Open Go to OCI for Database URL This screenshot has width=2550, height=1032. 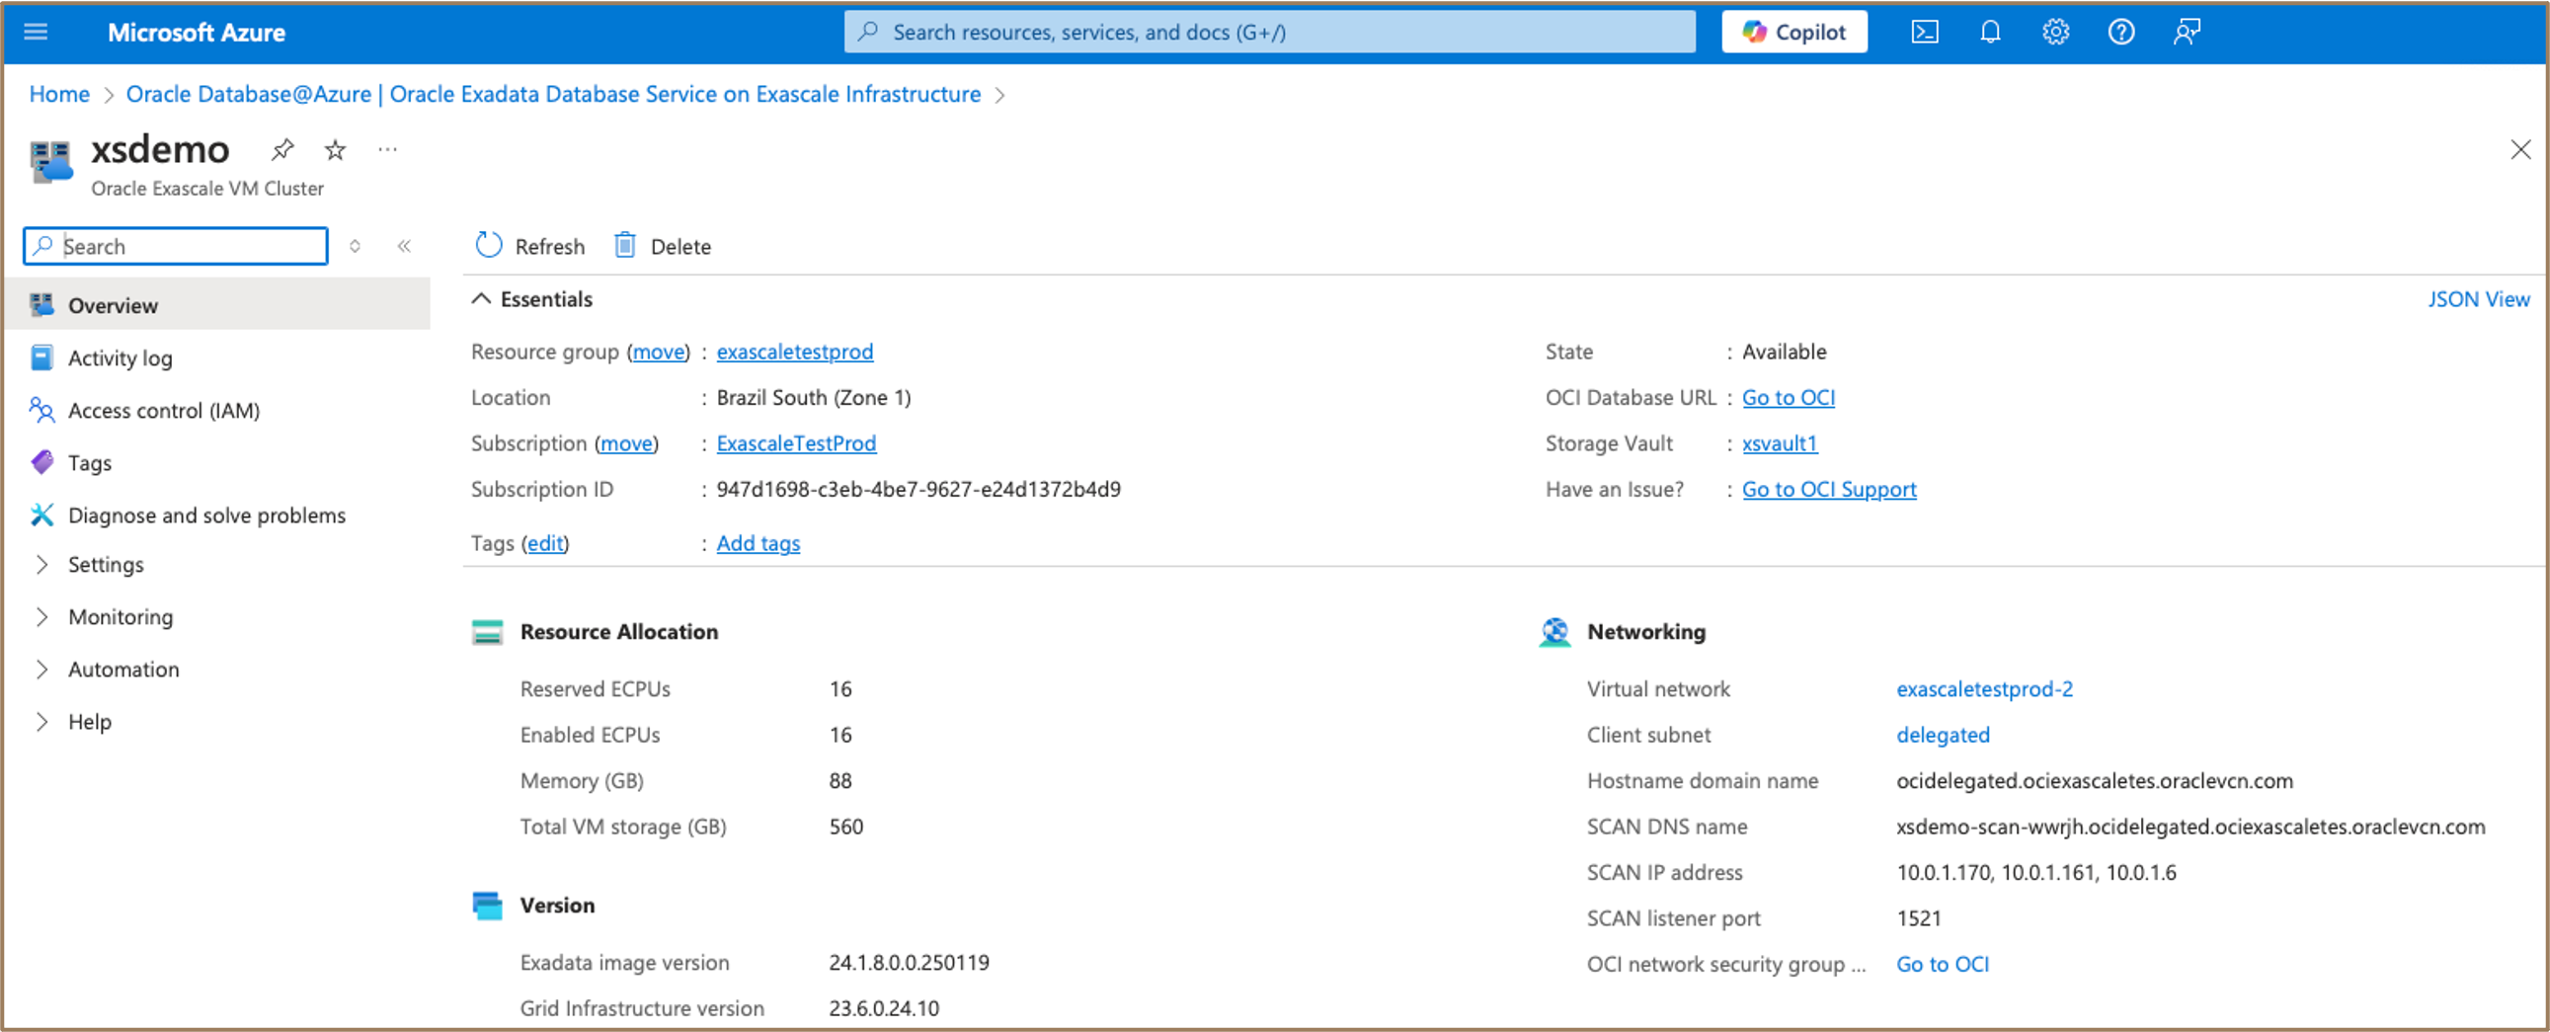[x=1788, y=397]
